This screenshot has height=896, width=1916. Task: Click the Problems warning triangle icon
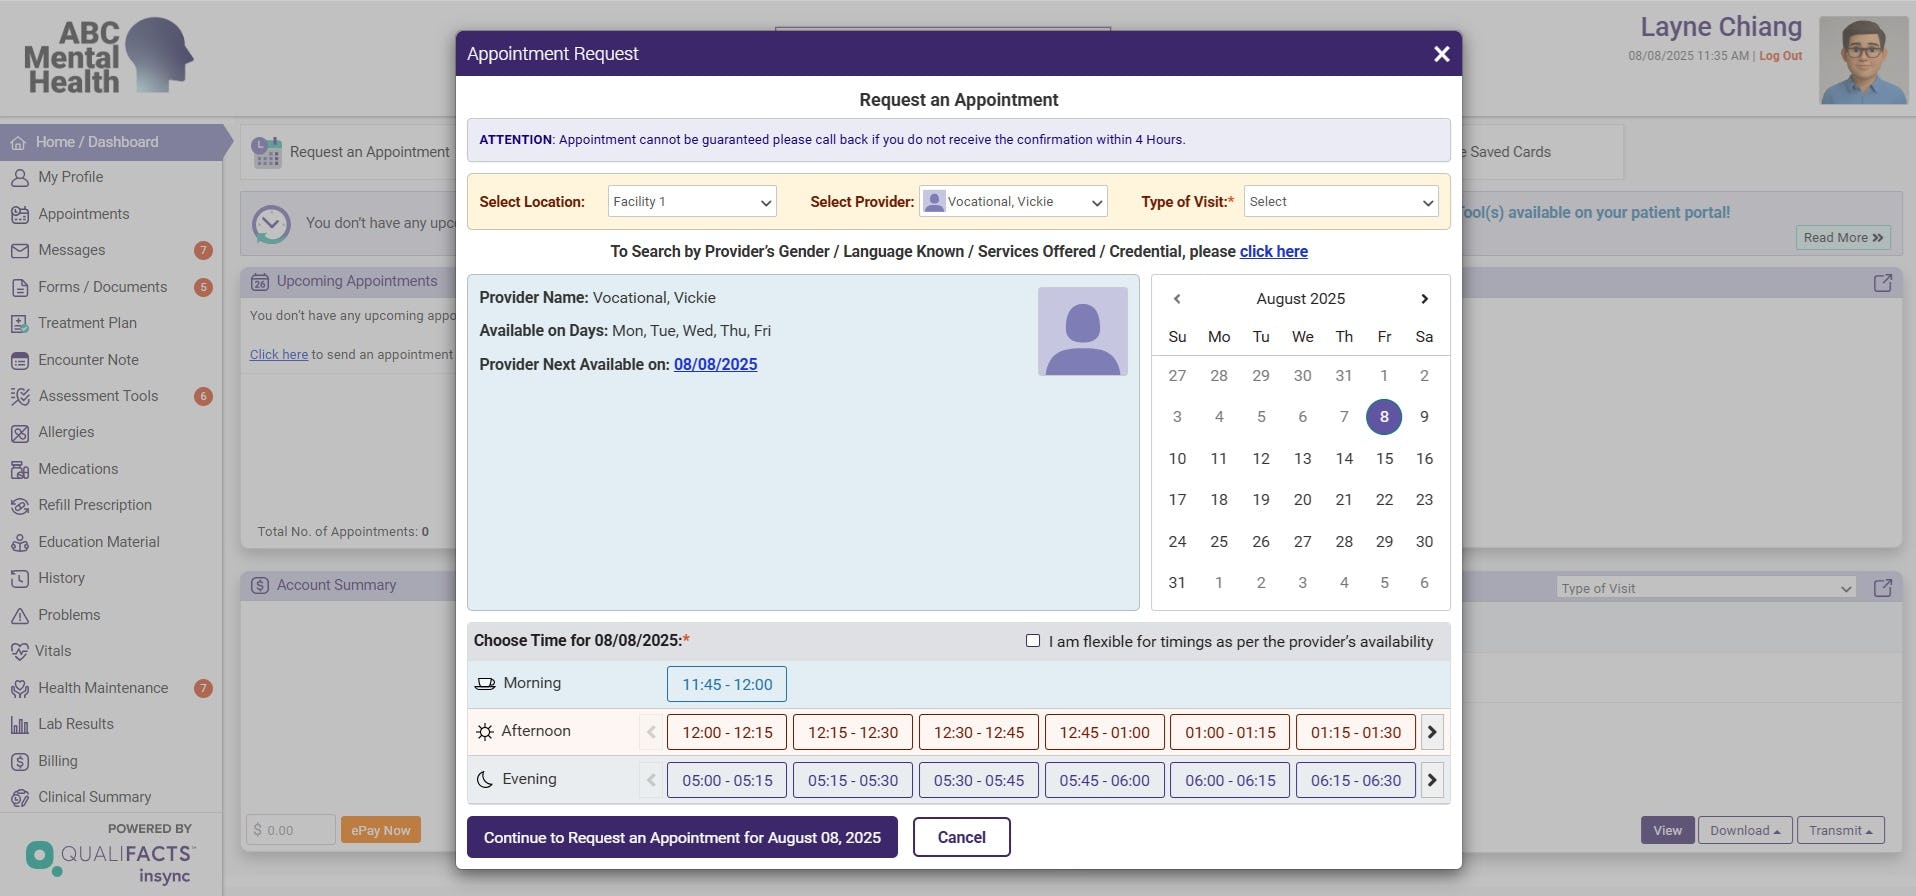[x=19, y=616]
